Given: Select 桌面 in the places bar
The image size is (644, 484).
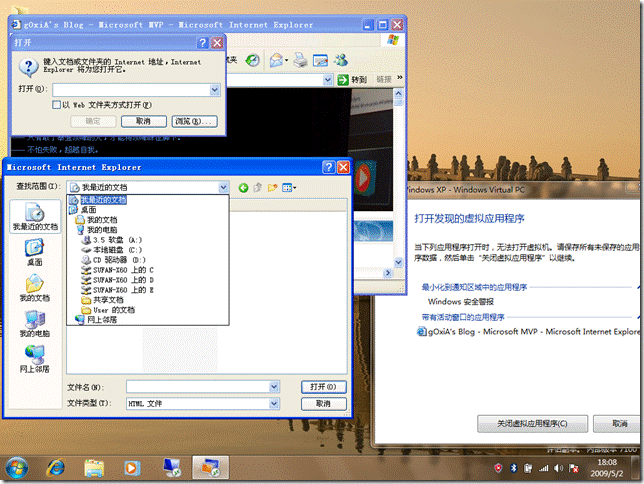Looking at the screenshot, I should click(35, 252).
